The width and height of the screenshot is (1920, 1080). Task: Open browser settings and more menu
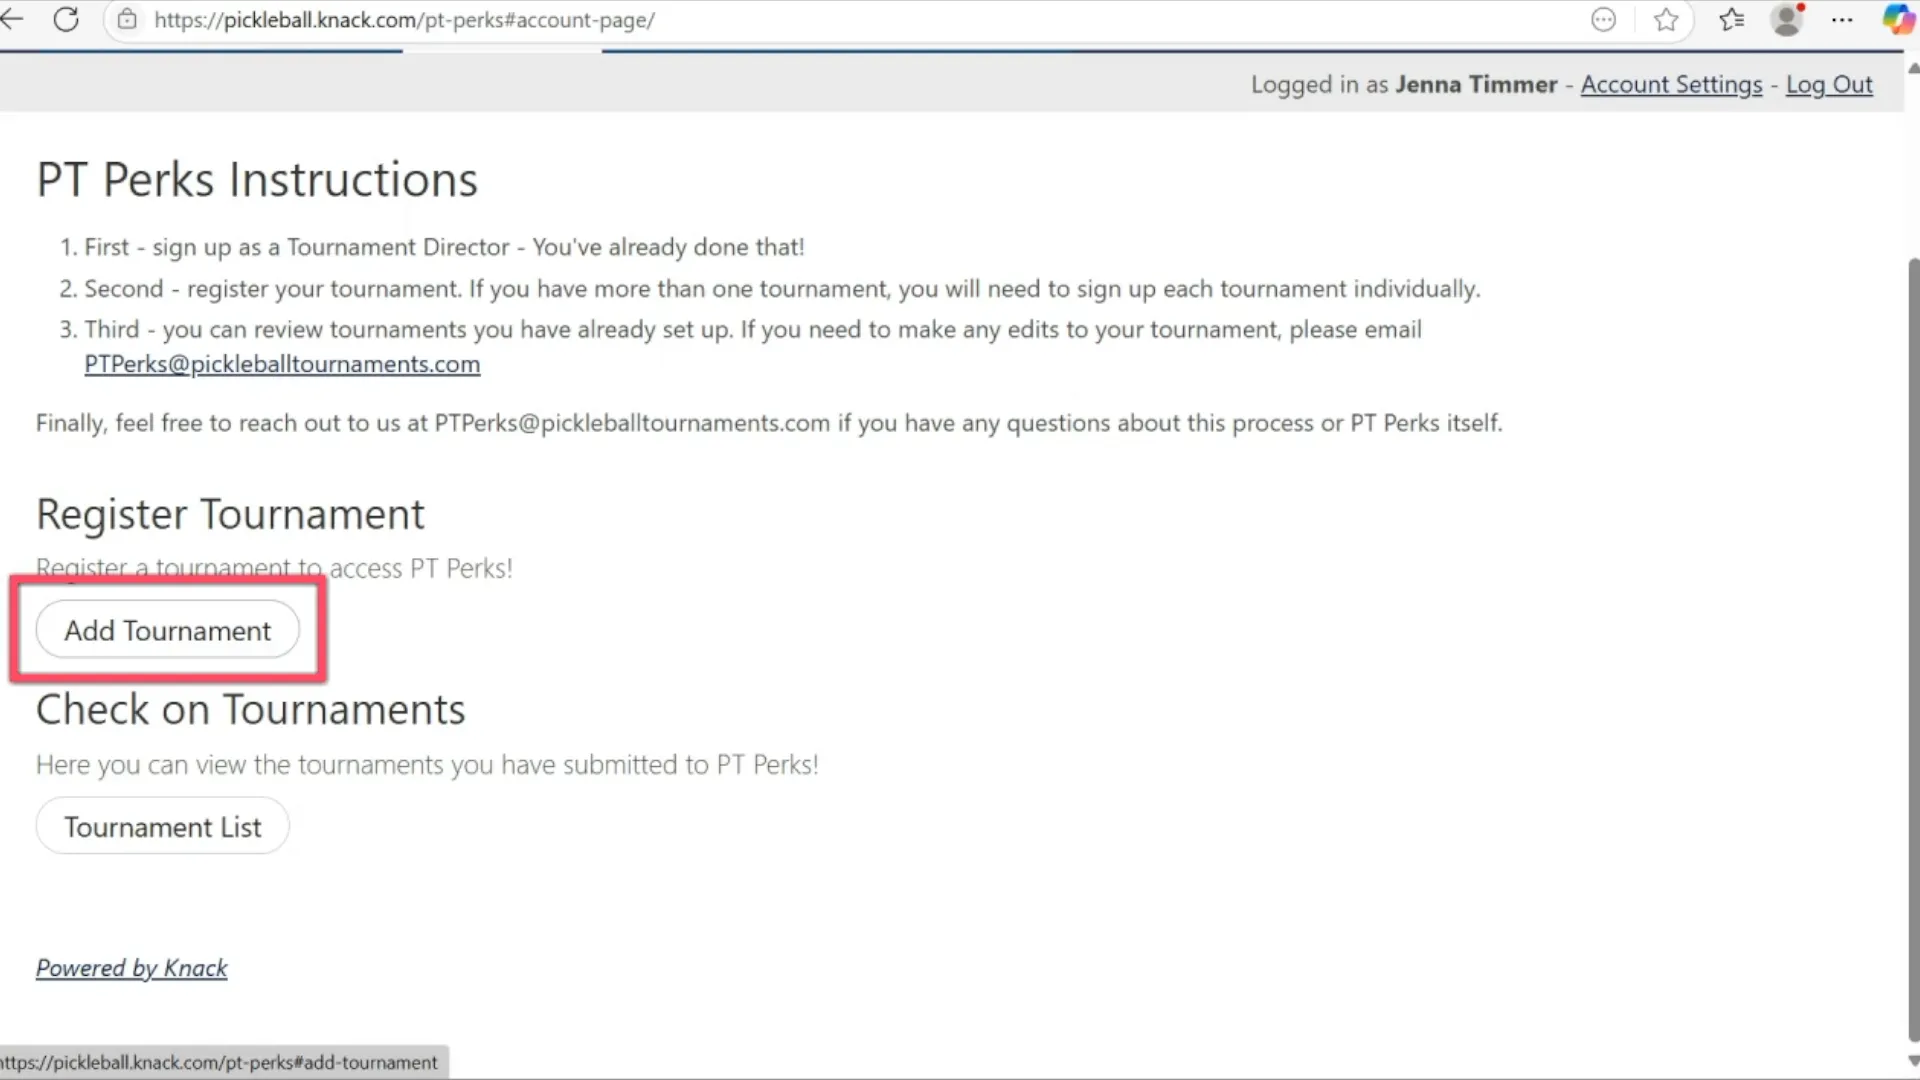point(1842,20)
